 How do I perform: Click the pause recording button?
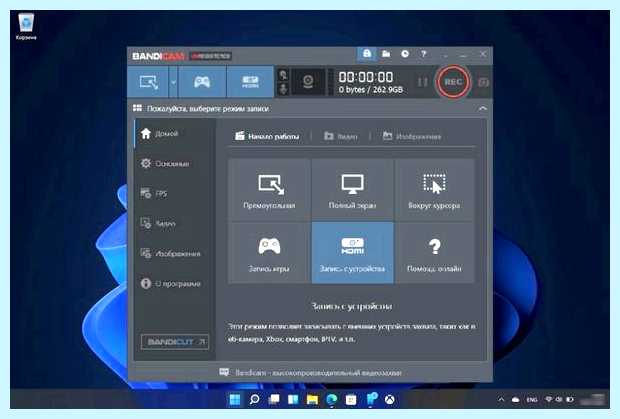[423, 82]
